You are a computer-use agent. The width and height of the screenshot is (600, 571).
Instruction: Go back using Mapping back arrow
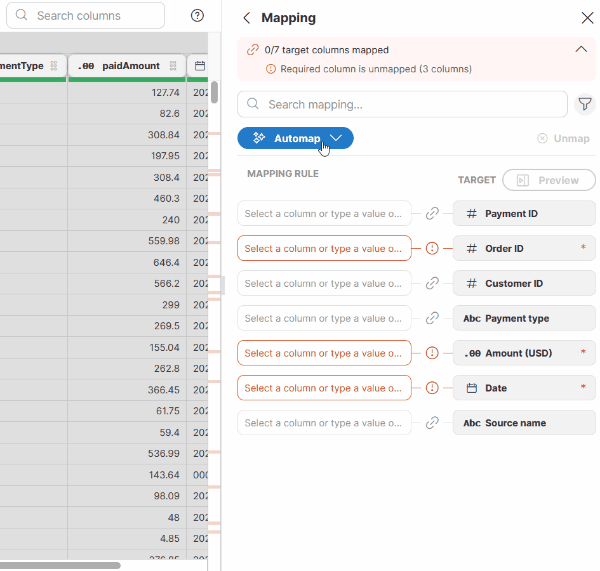point(247,18)
